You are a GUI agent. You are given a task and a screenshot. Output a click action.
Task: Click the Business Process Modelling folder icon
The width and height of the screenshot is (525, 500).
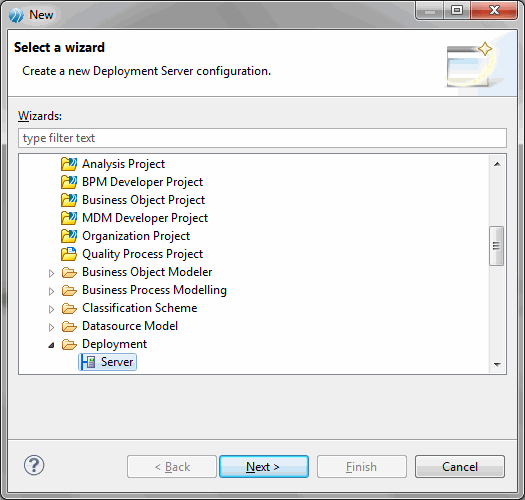coord(69,290)
